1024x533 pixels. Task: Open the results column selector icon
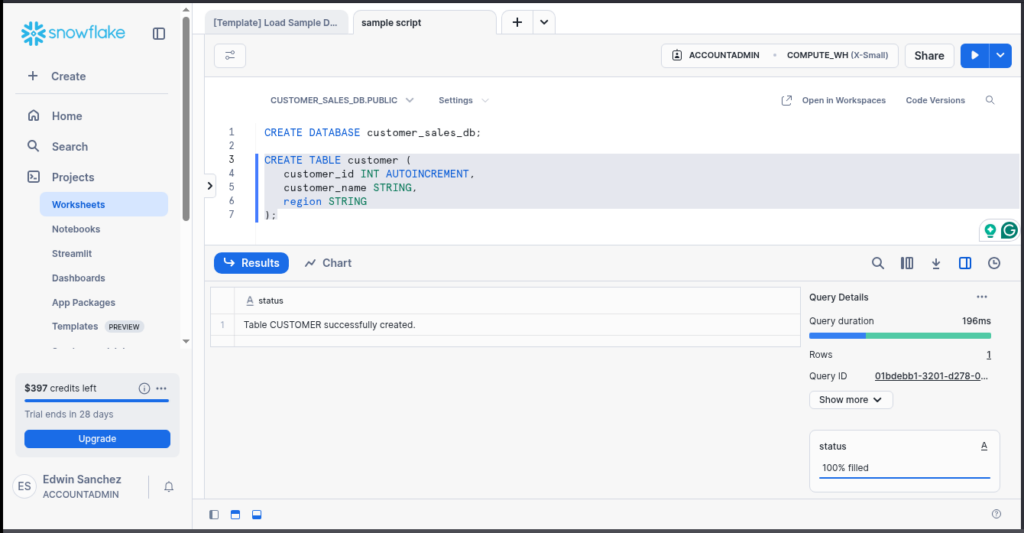(x=907, y=263)
